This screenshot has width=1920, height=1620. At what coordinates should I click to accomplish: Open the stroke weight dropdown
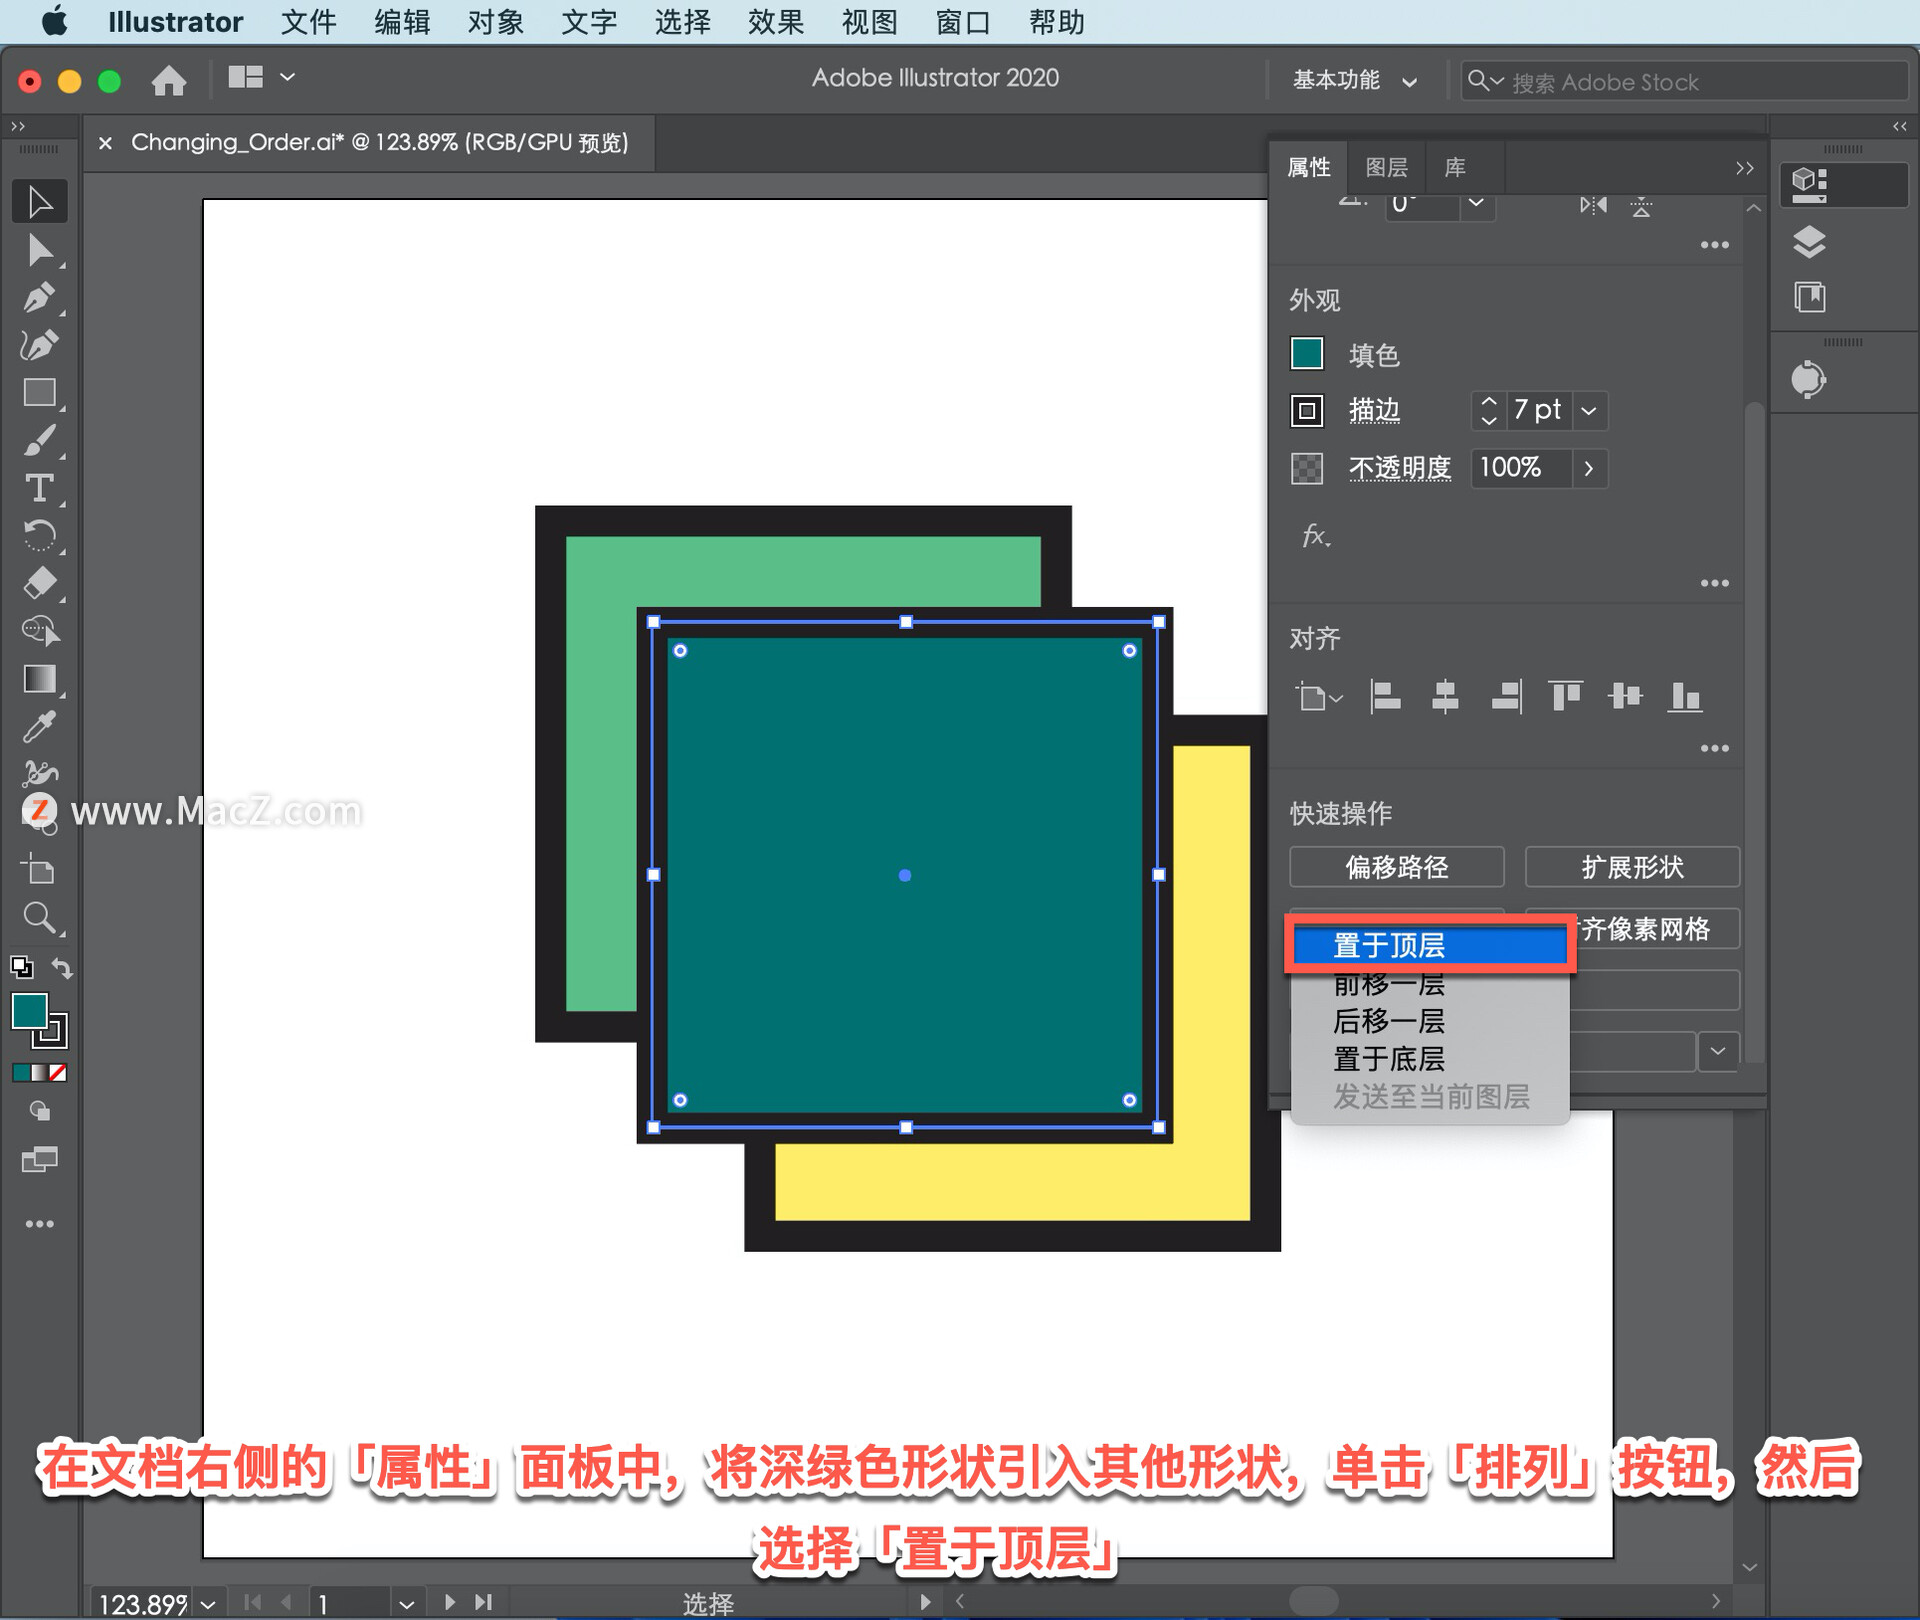pos(1589,410)
